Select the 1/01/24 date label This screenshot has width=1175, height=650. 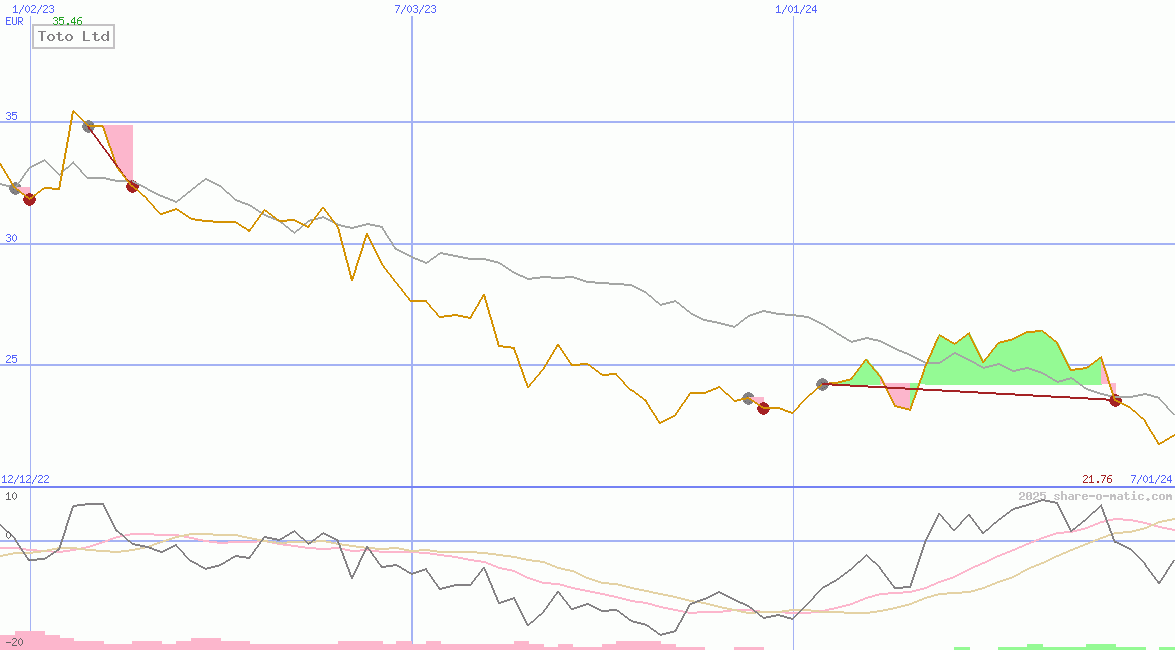coord(795,9)
